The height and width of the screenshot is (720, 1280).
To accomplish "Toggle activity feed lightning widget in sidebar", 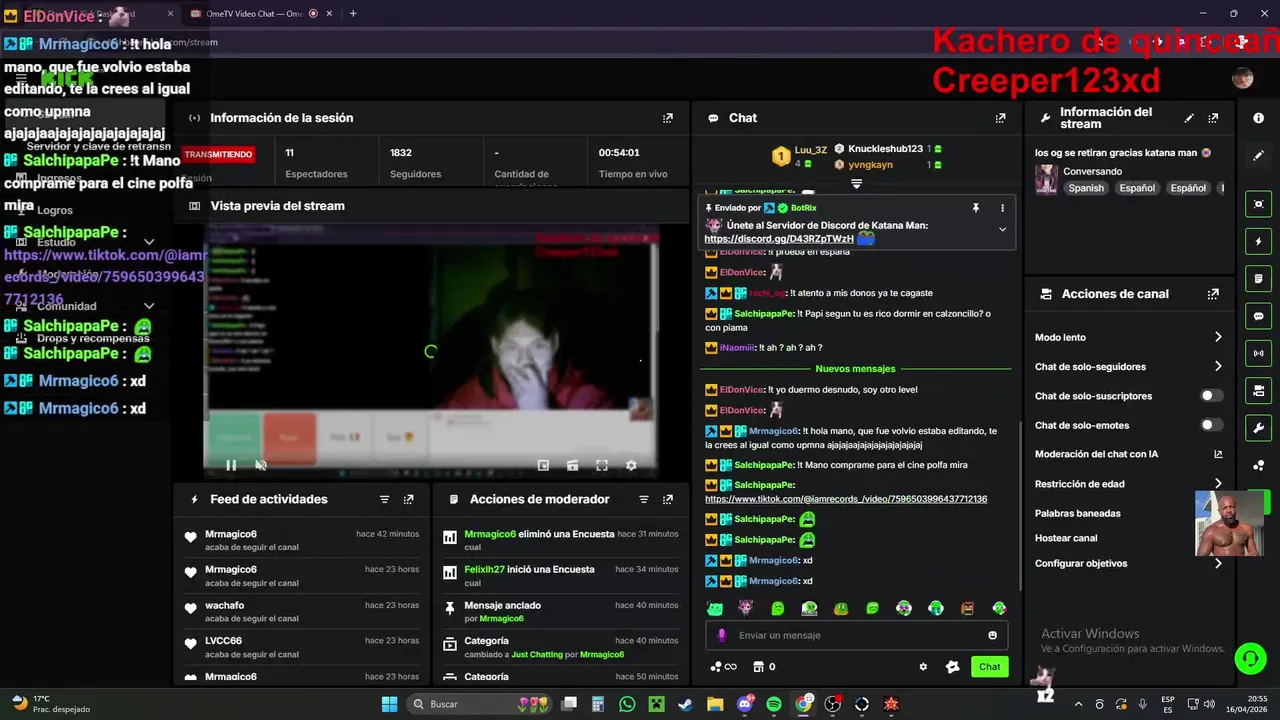I will 1258,241.
